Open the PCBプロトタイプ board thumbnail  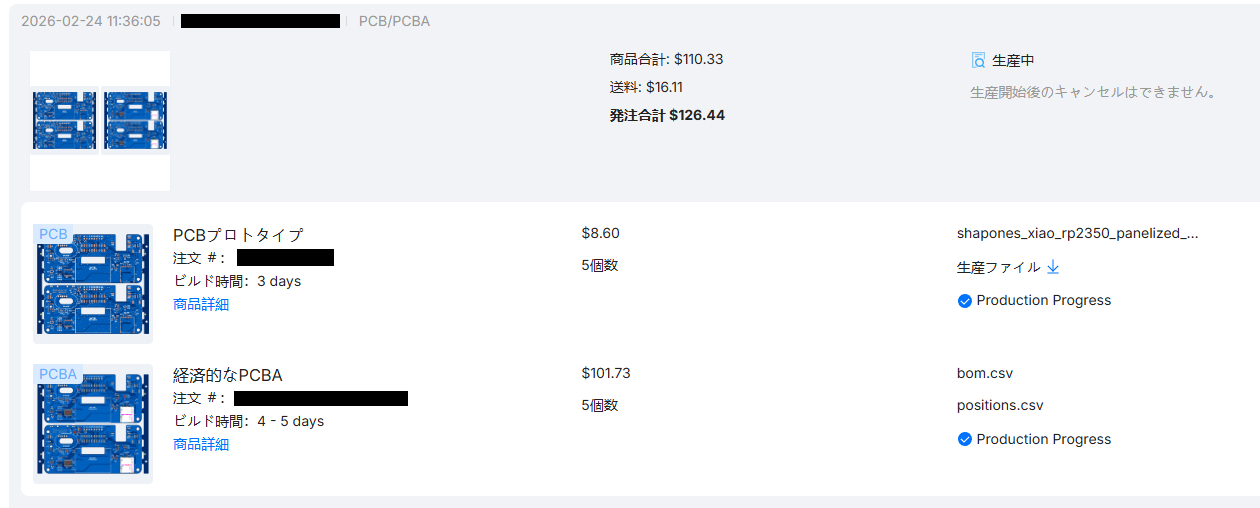[x=93, y=285]
